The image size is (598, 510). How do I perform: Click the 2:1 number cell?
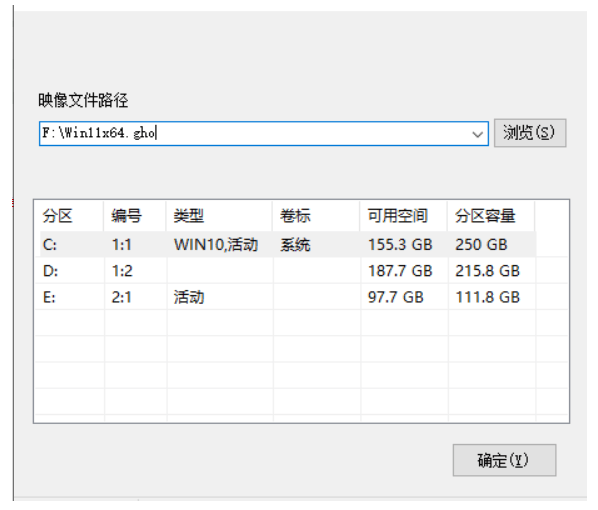(122, 297)
